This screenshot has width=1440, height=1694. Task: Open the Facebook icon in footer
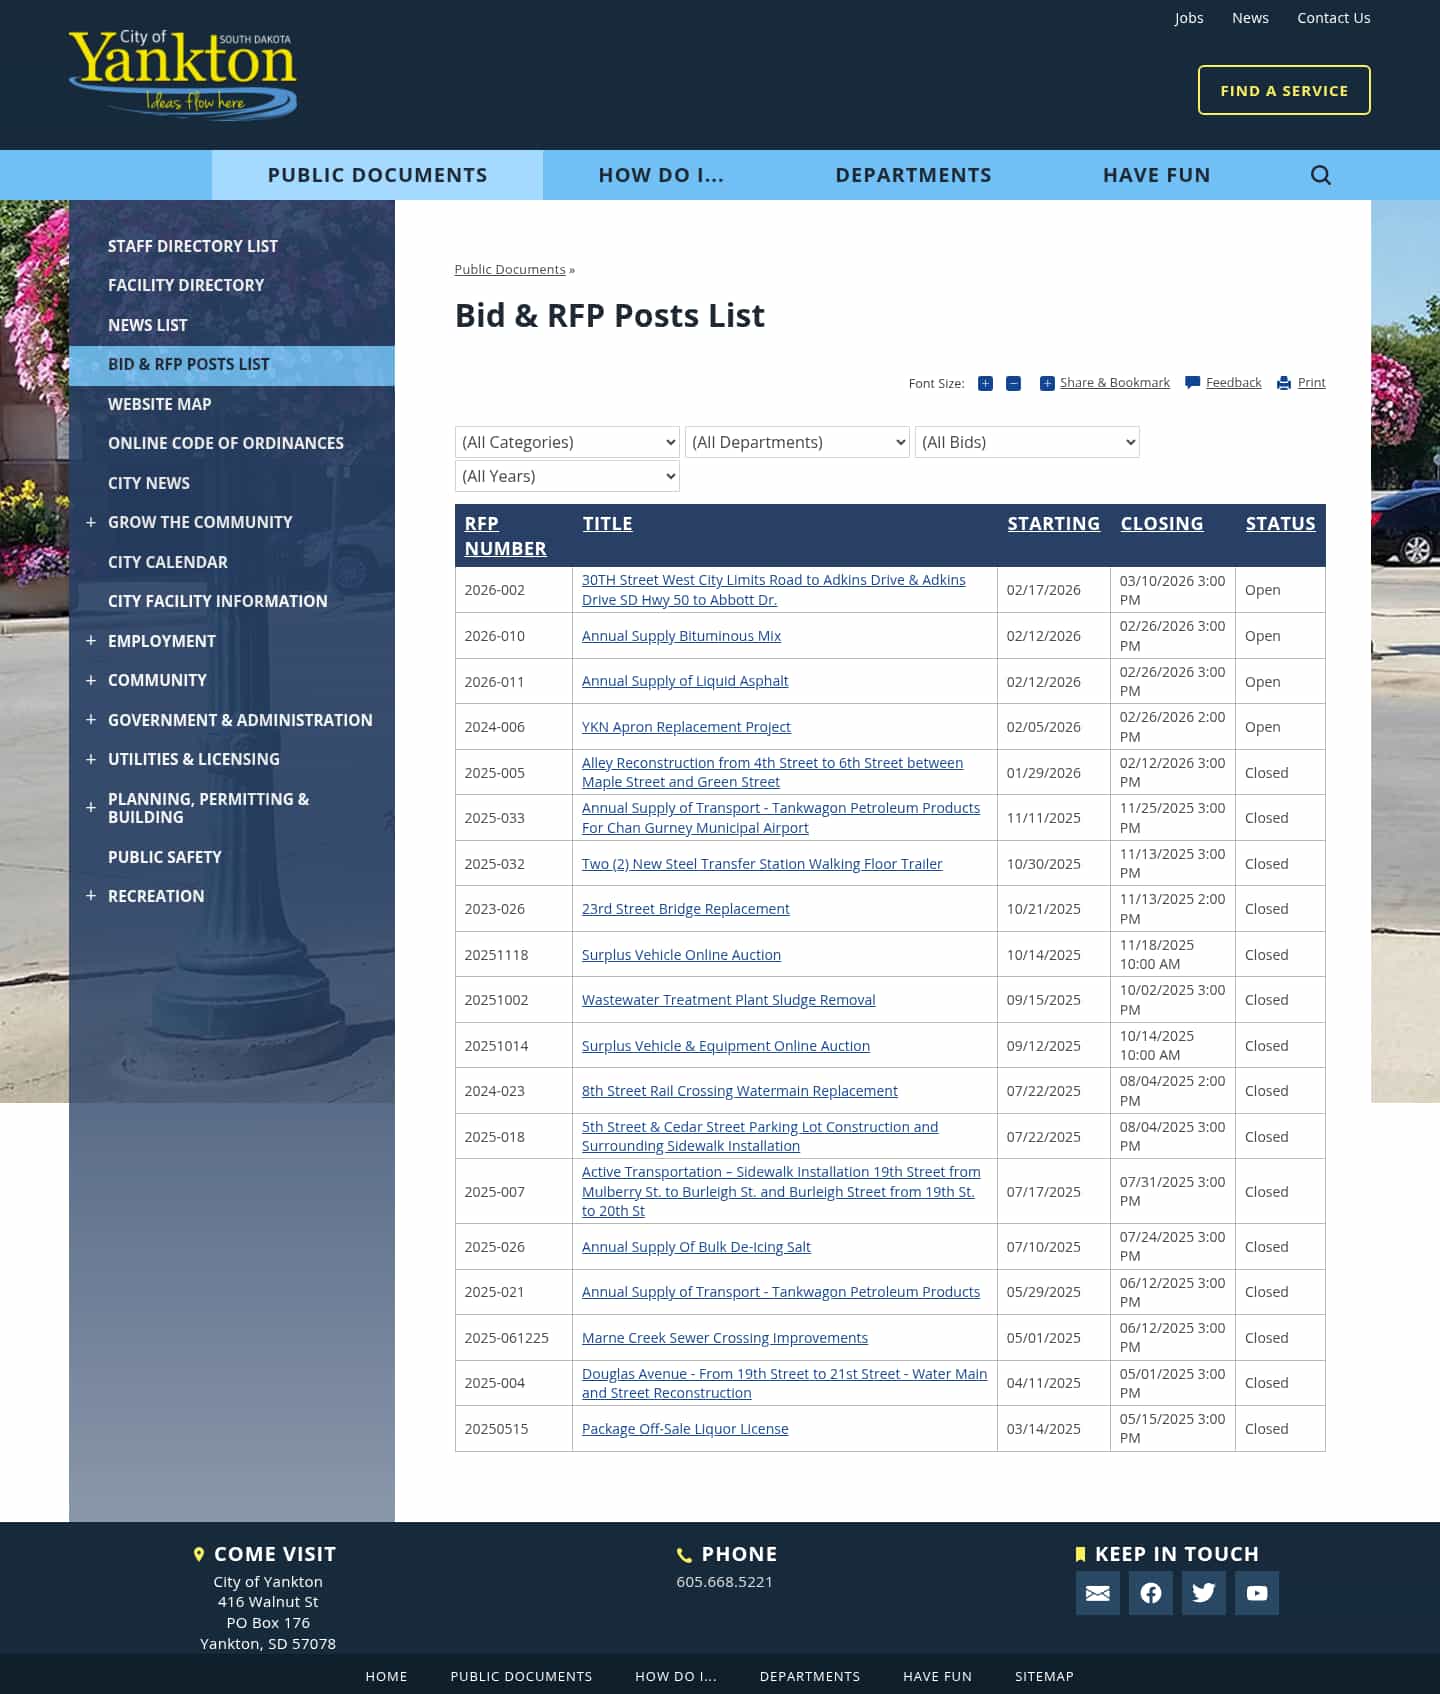(1150, 1593)
